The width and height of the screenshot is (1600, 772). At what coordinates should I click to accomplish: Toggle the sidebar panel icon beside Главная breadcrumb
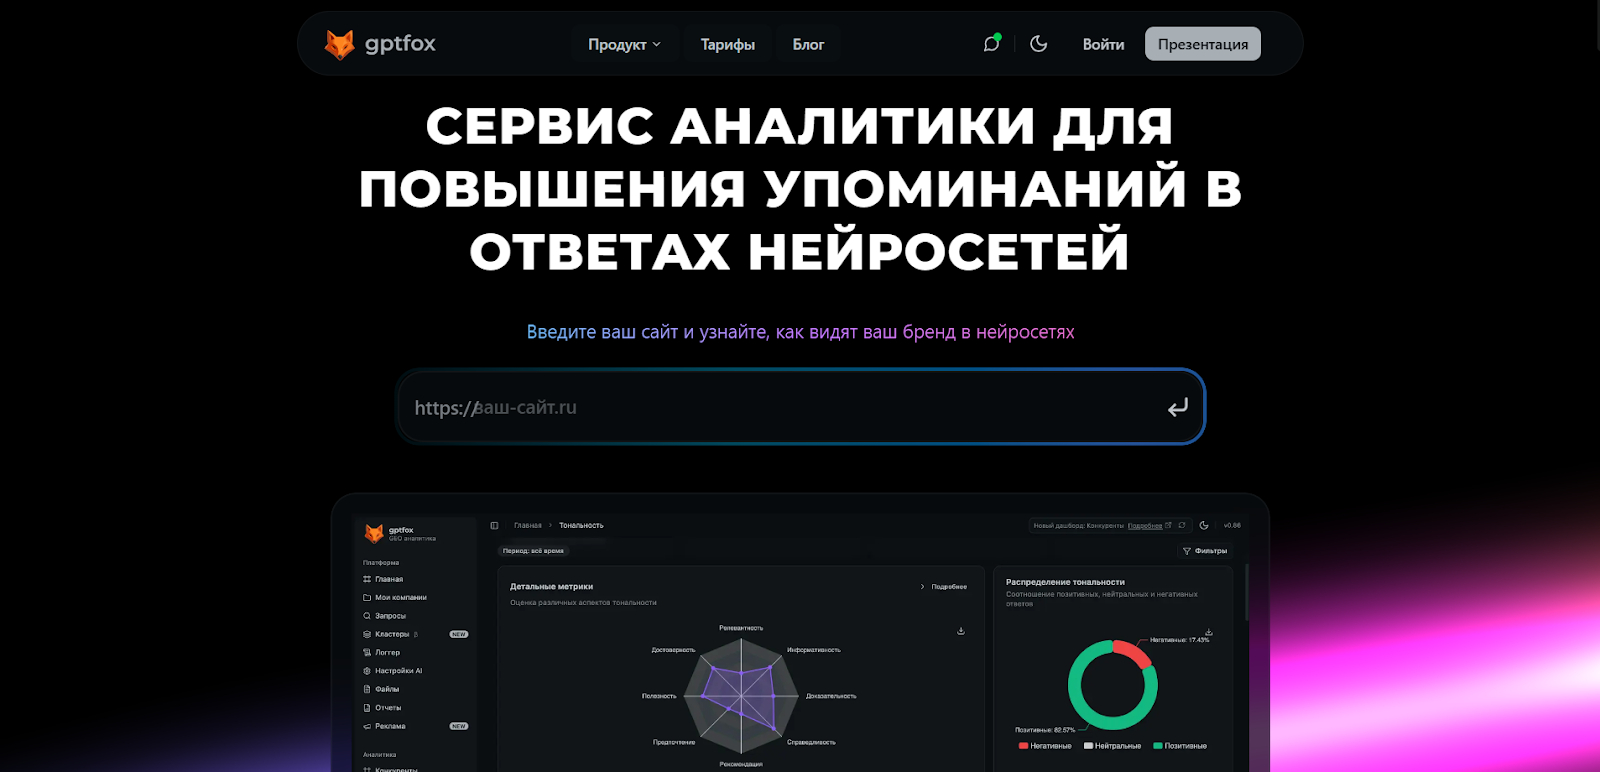click(x=494, y=525)
